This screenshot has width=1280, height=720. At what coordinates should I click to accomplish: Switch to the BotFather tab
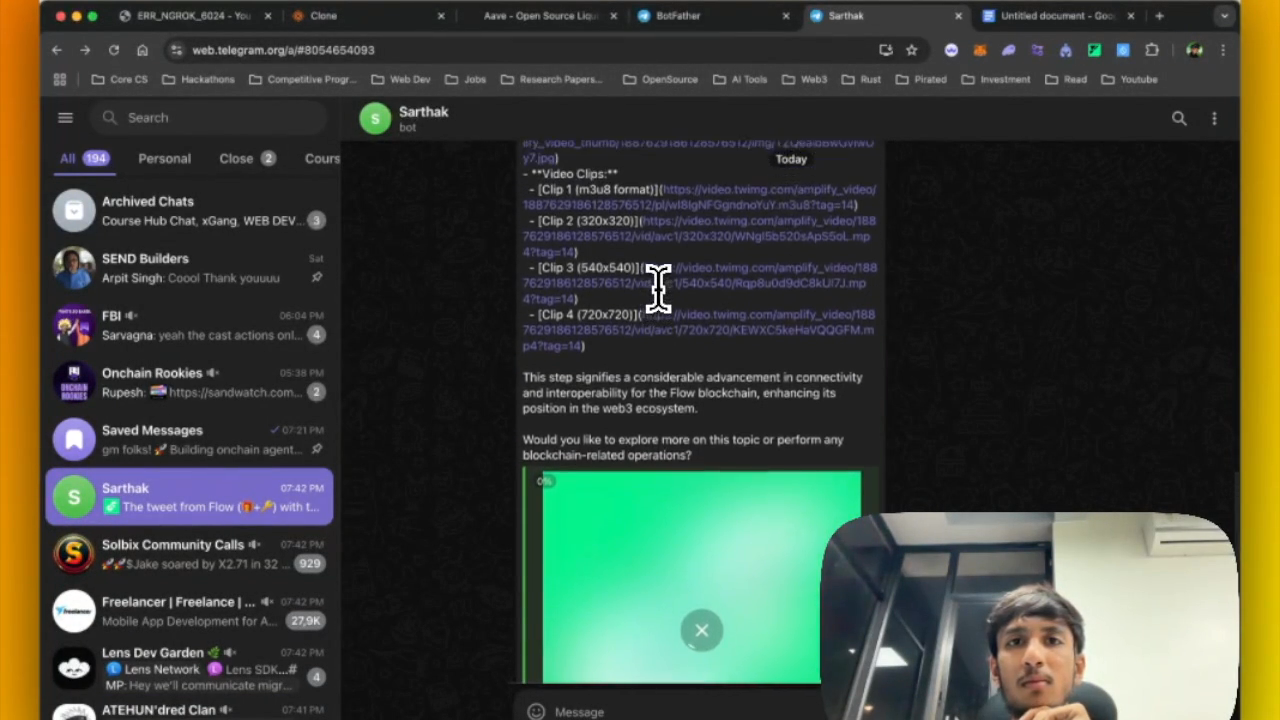pos(713,16)
